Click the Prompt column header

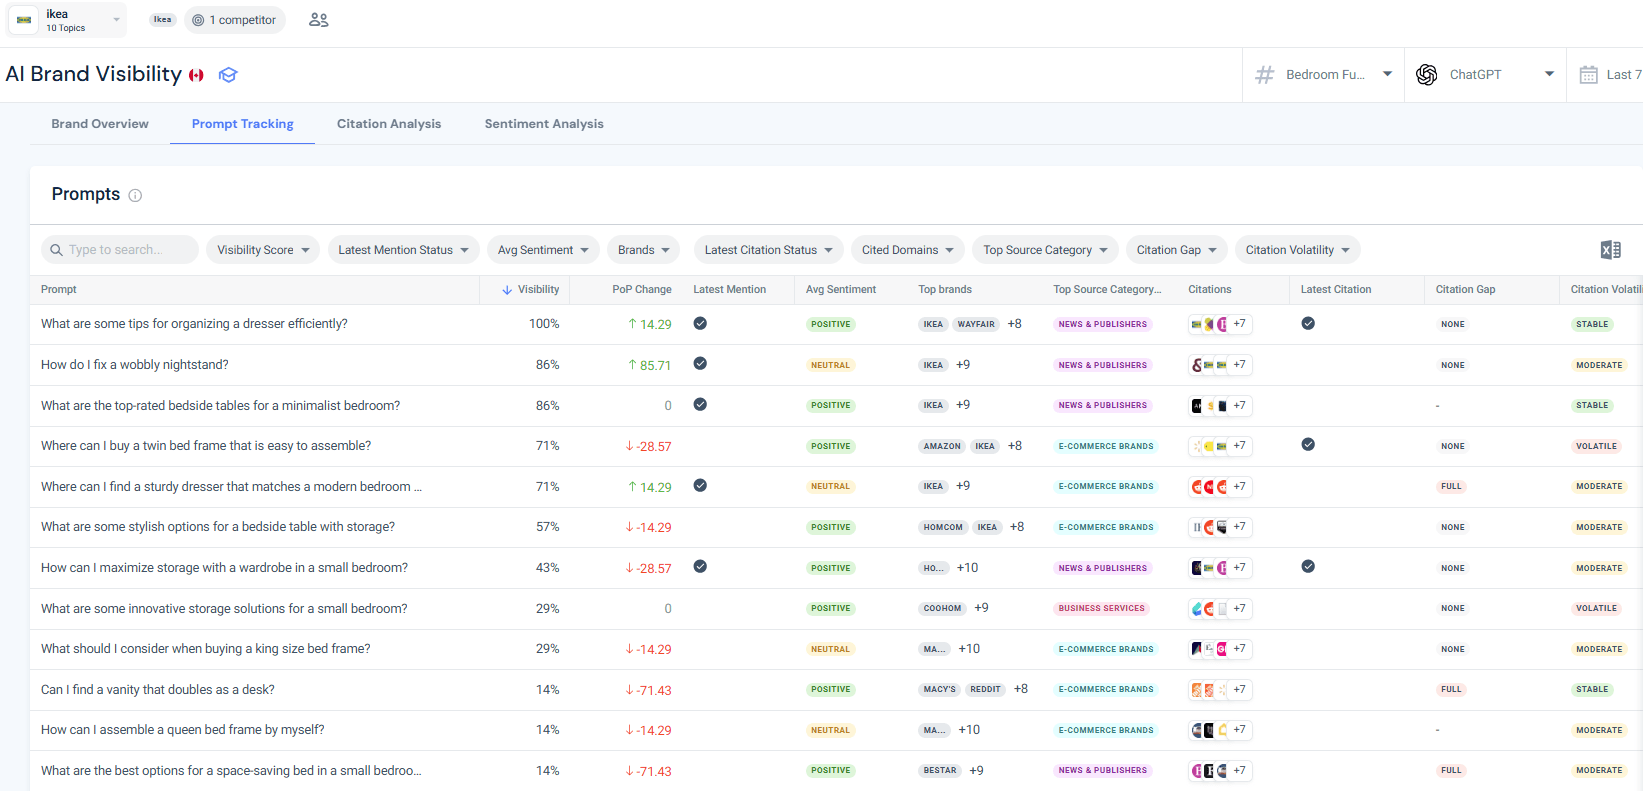(59, 290)
